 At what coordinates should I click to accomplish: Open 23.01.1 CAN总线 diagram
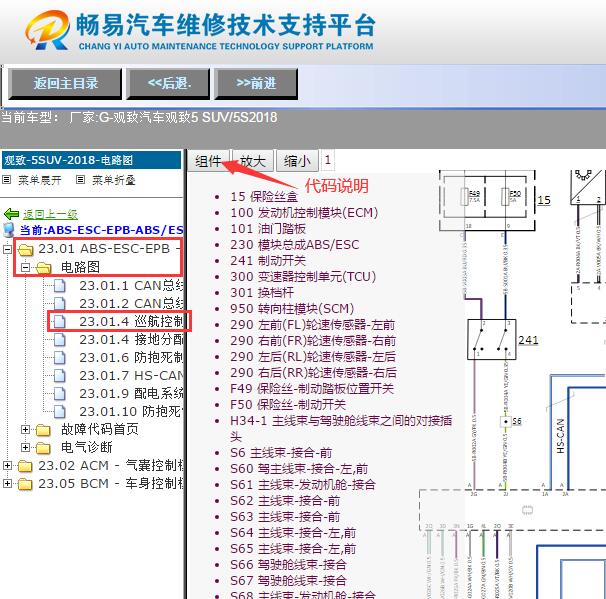131,286
